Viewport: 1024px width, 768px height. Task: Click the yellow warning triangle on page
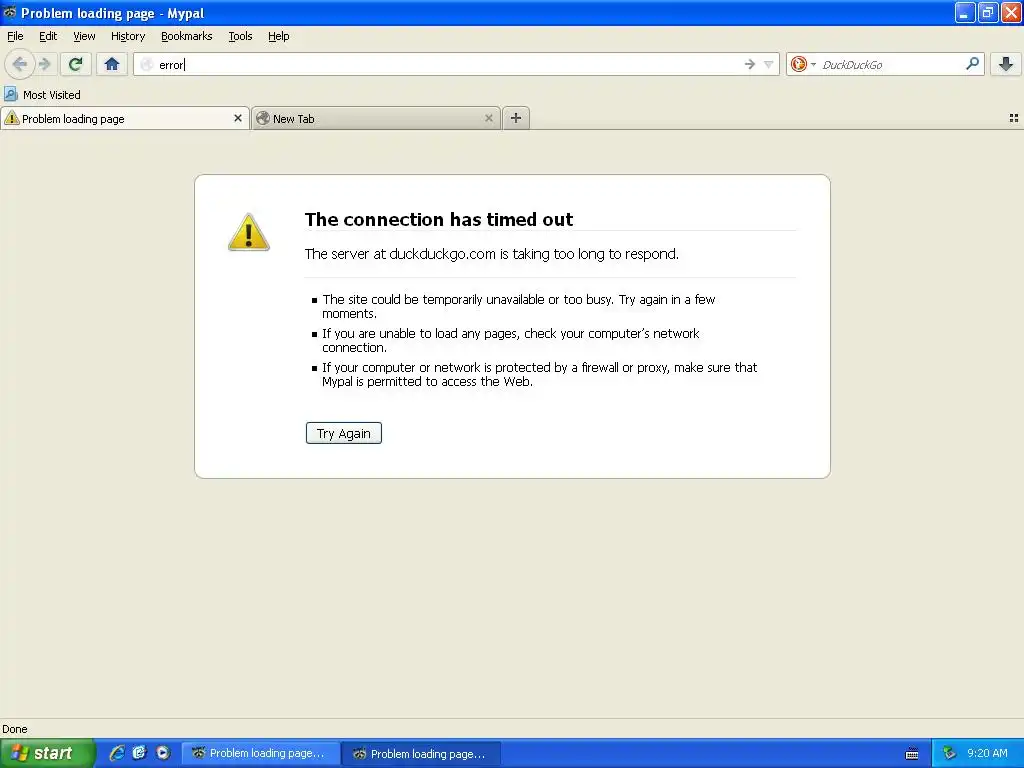click(248, 232)
